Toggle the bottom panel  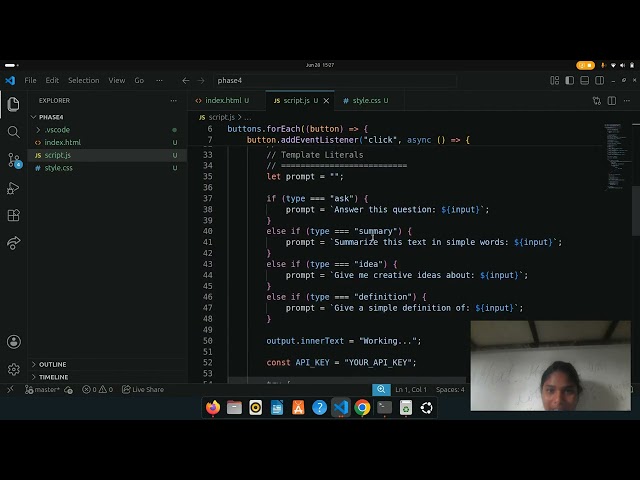[x=584, y=80]
